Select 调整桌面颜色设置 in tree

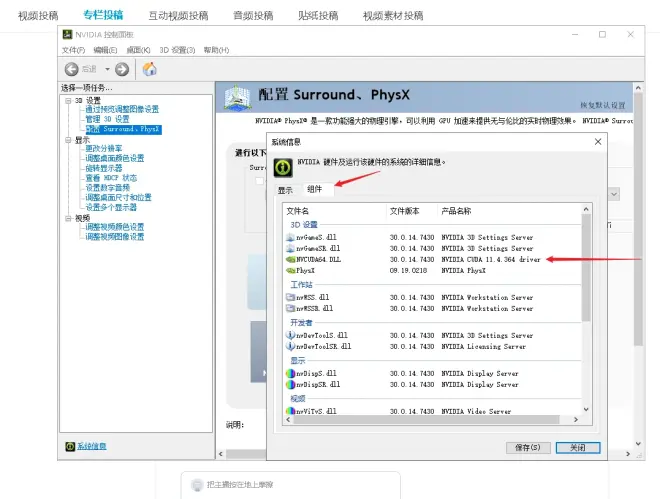pos(115,158)
